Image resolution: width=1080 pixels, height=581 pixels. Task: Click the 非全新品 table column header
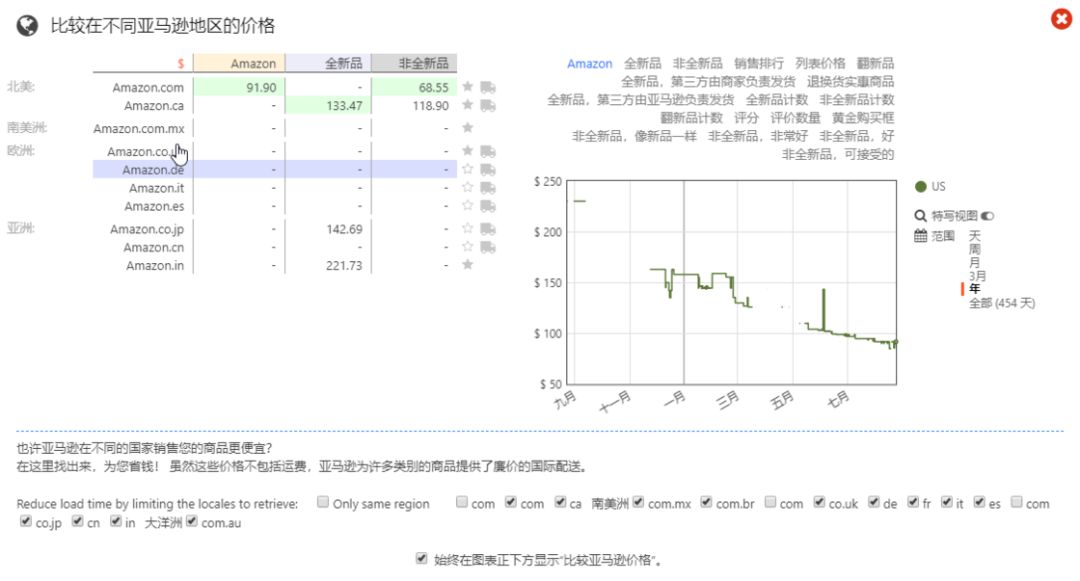click(x=414, y=63)
